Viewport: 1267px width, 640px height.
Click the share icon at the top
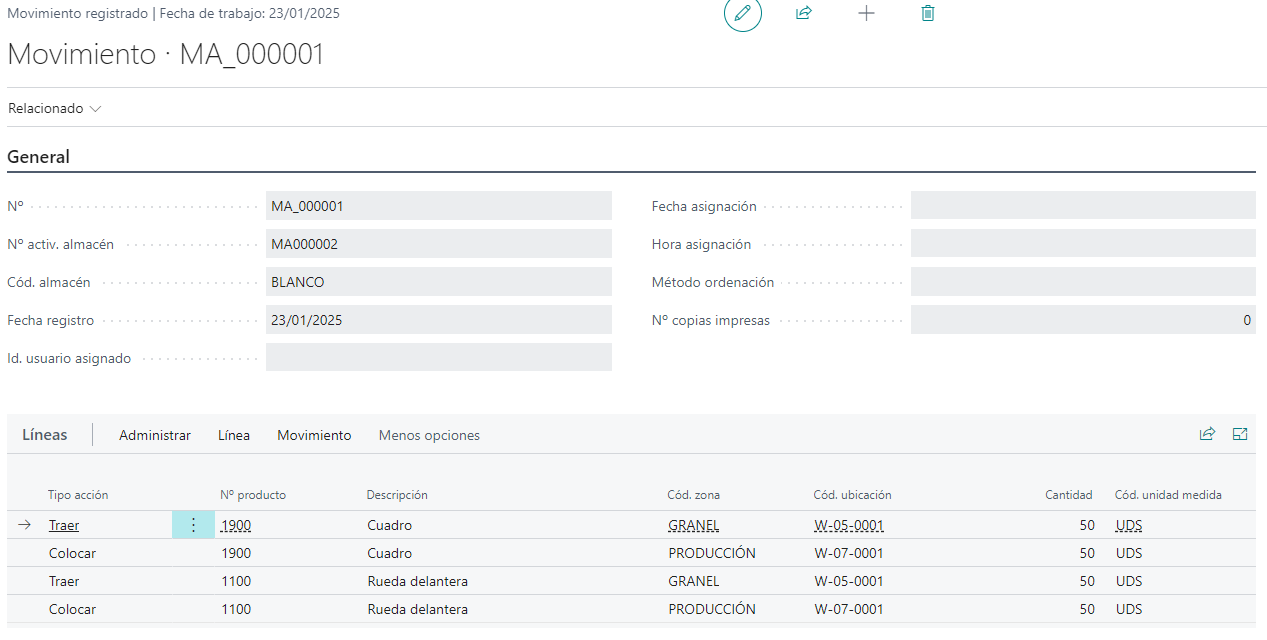tap(804, 13)
